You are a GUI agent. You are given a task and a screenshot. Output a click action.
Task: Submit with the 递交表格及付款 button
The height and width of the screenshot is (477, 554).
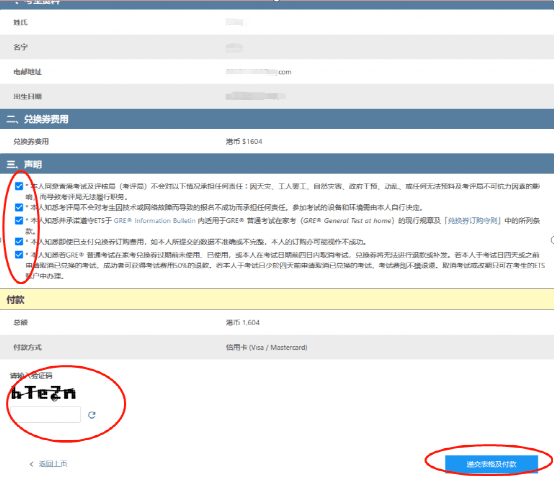[491, 464]
